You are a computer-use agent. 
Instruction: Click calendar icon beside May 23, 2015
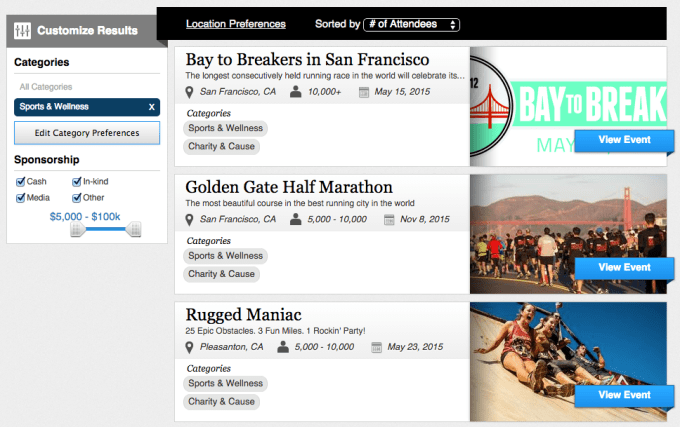coord(376,347)
